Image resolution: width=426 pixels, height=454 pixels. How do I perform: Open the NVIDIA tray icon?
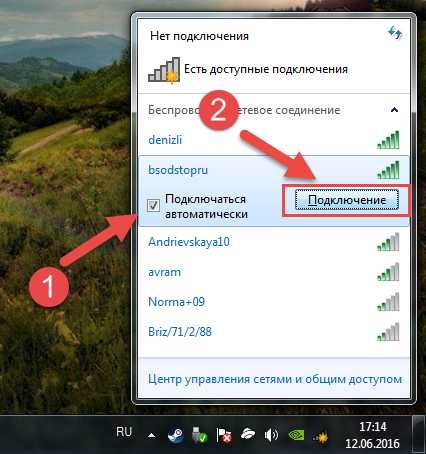(296, 435)
